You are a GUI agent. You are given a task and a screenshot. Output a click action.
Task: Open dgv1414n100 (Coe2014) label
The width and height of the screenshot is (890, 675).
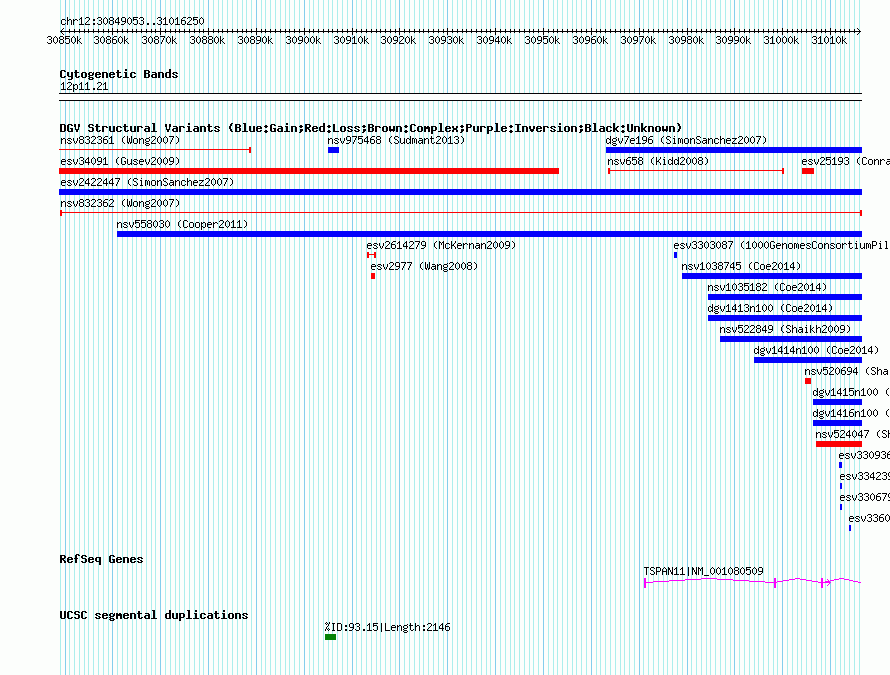point(816,350)
